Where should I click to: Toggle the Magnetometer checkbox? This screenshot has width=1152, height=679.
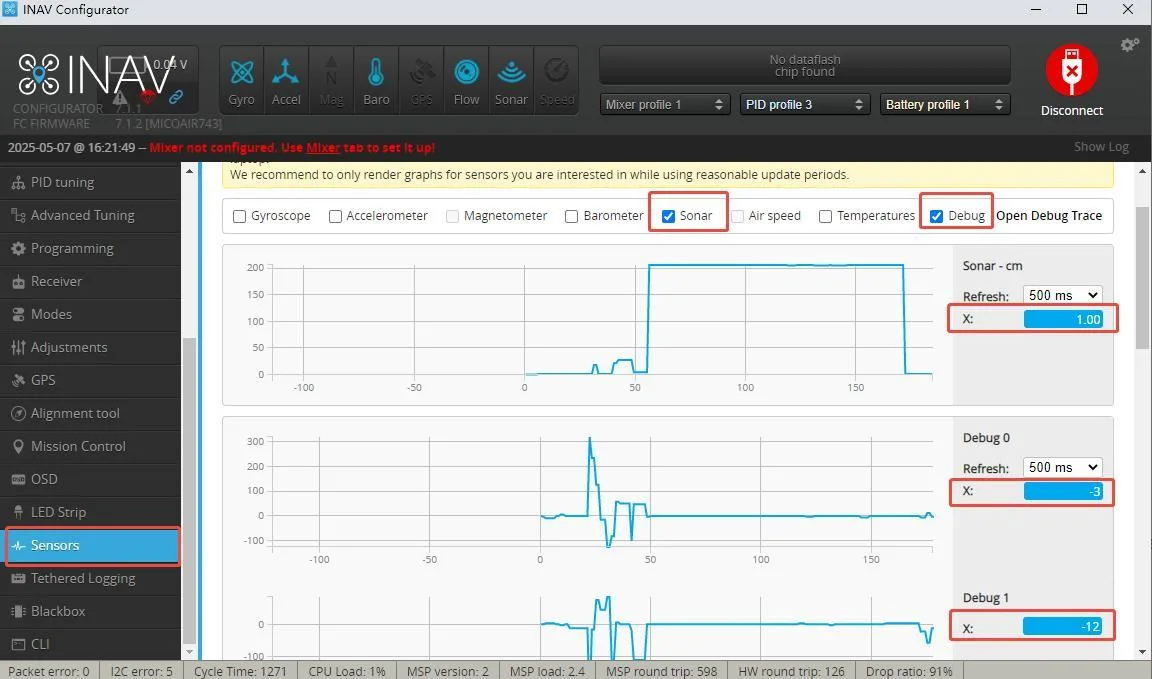coord(453,216)
